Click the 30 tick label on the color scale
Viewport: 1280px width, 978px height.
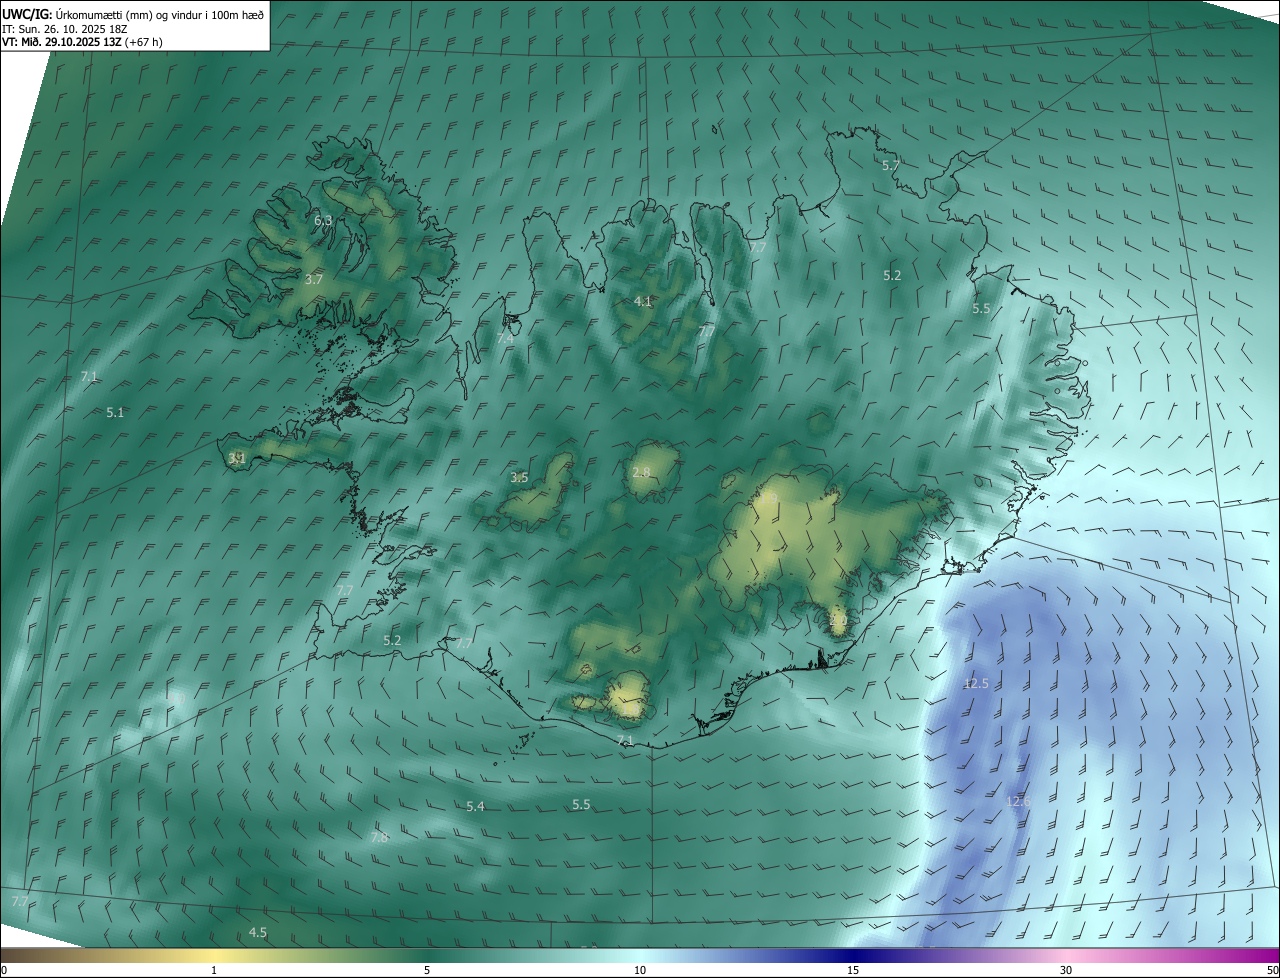click(1066, 970)
